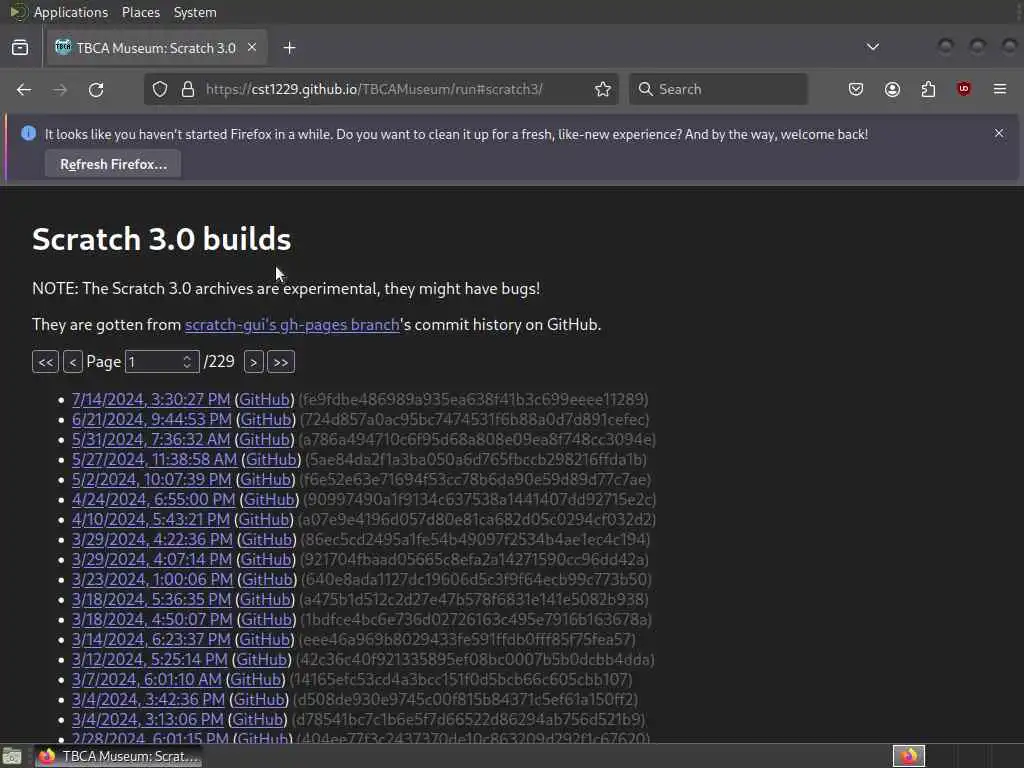Open the 5/27/2024, 11:38:58 AM build
The image size is (1024, 768).
tap(154, 459)
